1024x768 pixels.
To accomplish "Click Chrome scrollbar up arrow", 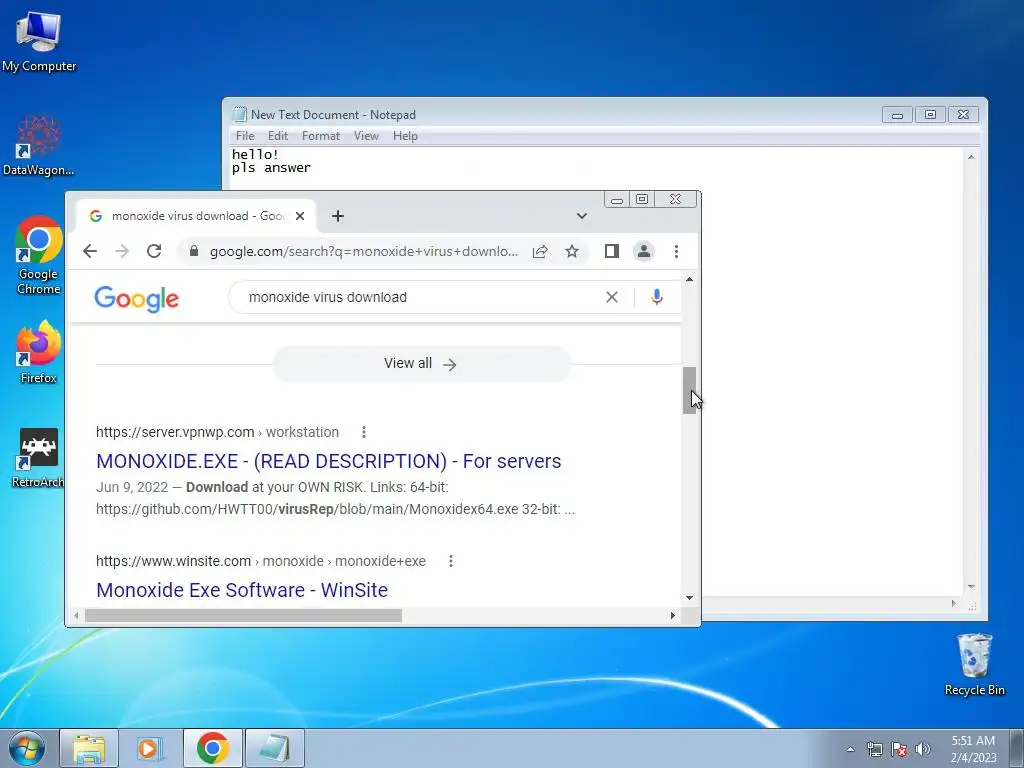I will pyautogui.click(x=690, y=280).
